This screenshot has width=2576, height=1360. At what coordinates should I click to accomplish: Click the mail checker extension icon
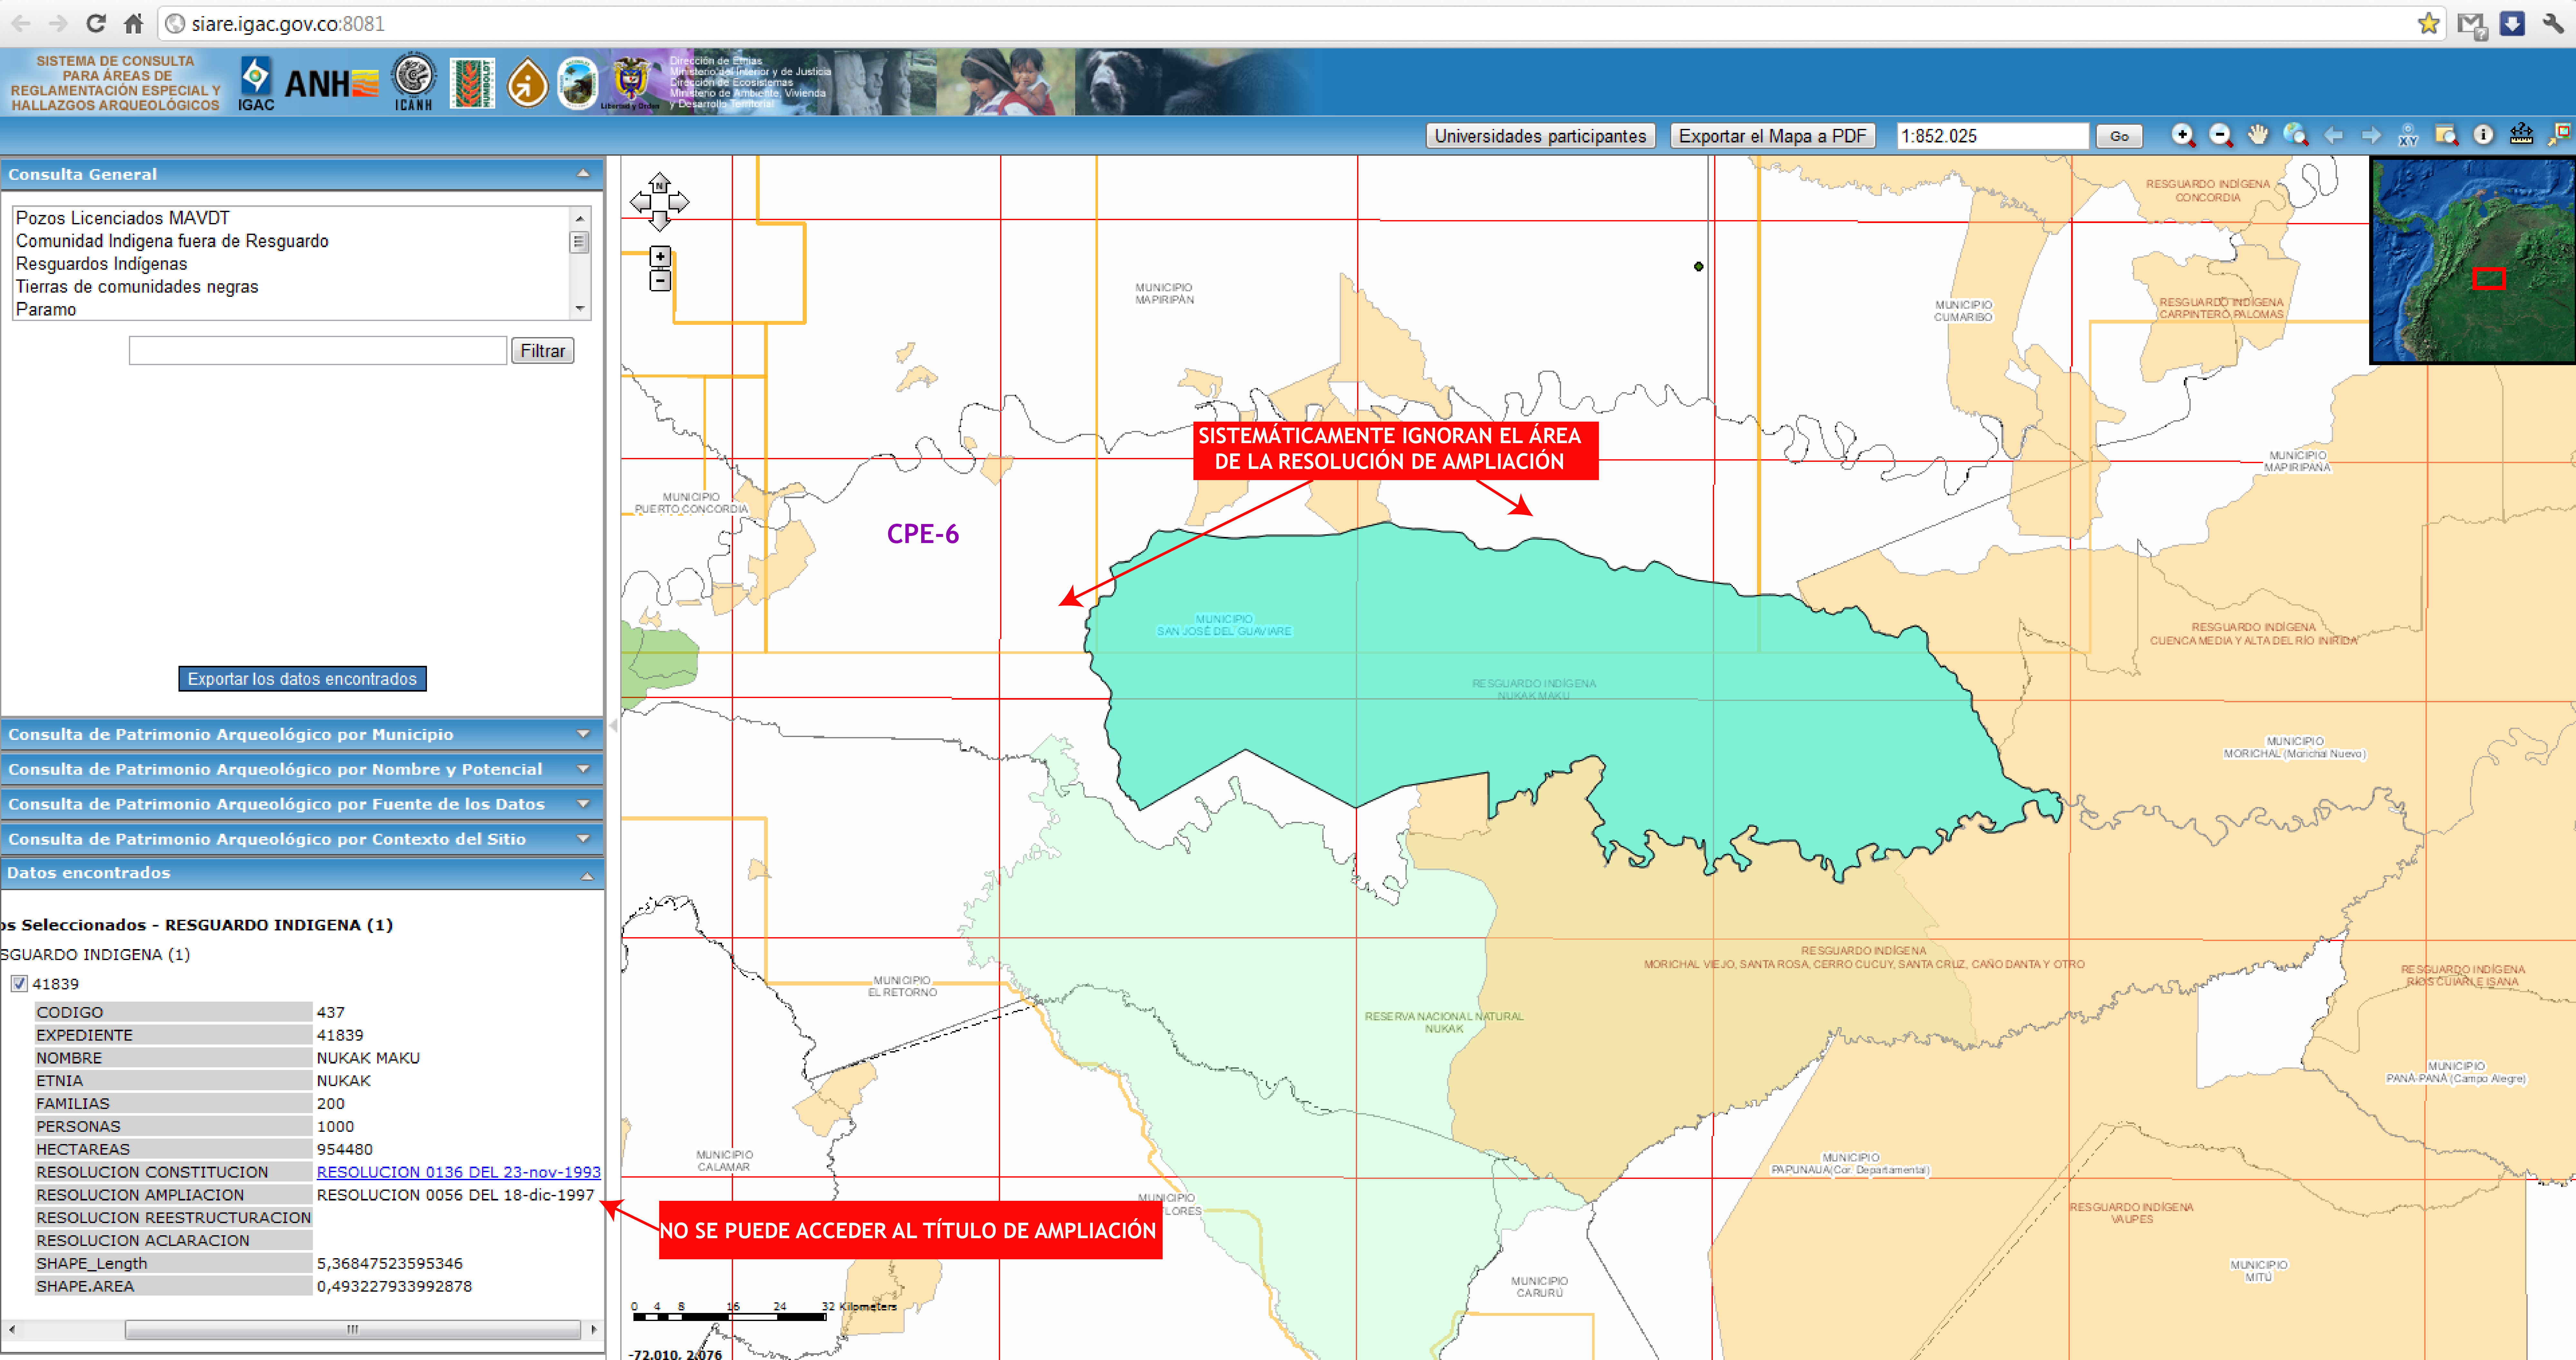pos(2472,25)
